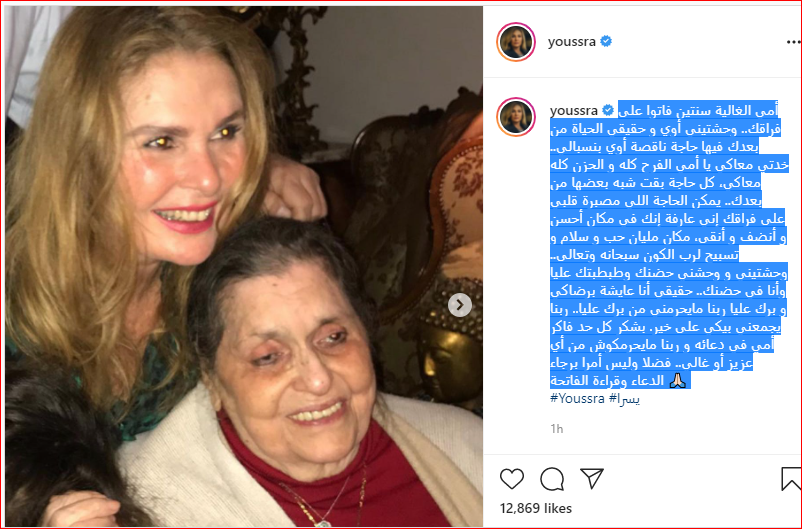This screenshot has width=802, height=529.
Task: Open the #Youssra hashtag link
Action: [577, 398]
